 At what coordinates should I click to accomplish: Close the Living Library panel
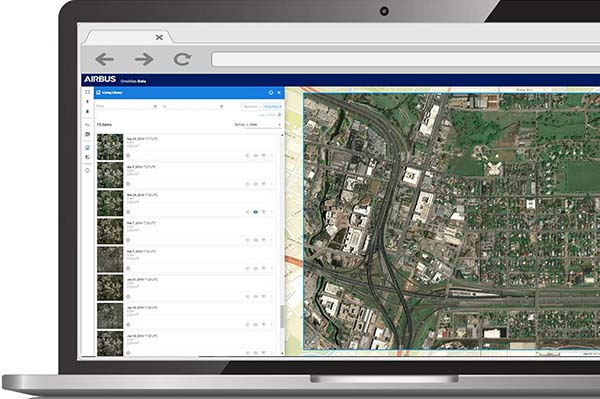(x=279, y=93)
